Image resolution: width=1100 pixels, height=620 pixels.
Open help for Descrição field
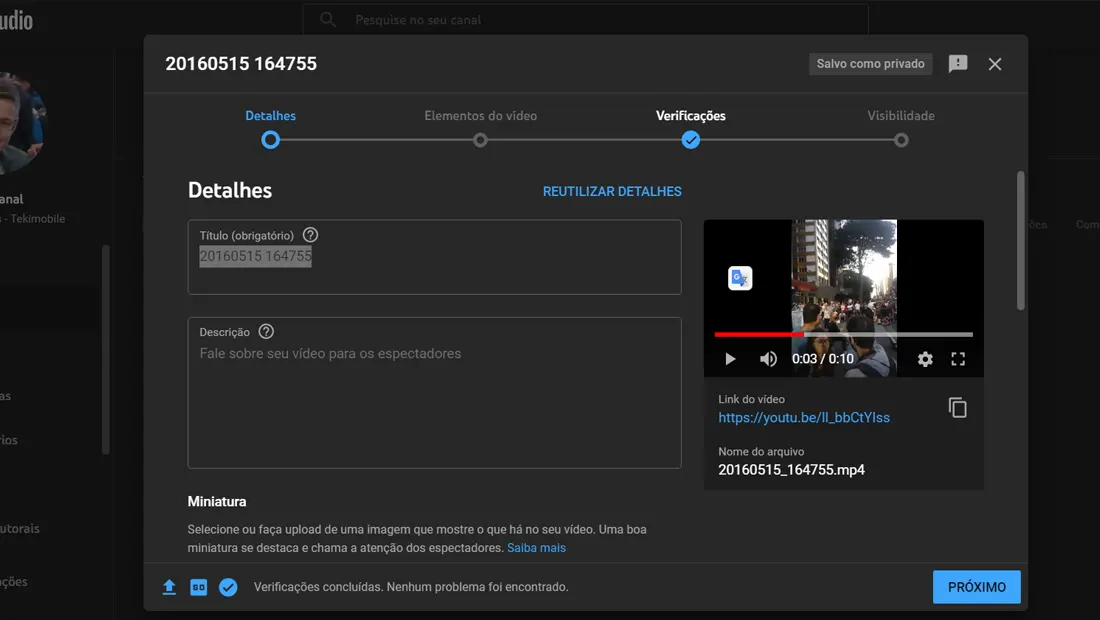266,332
